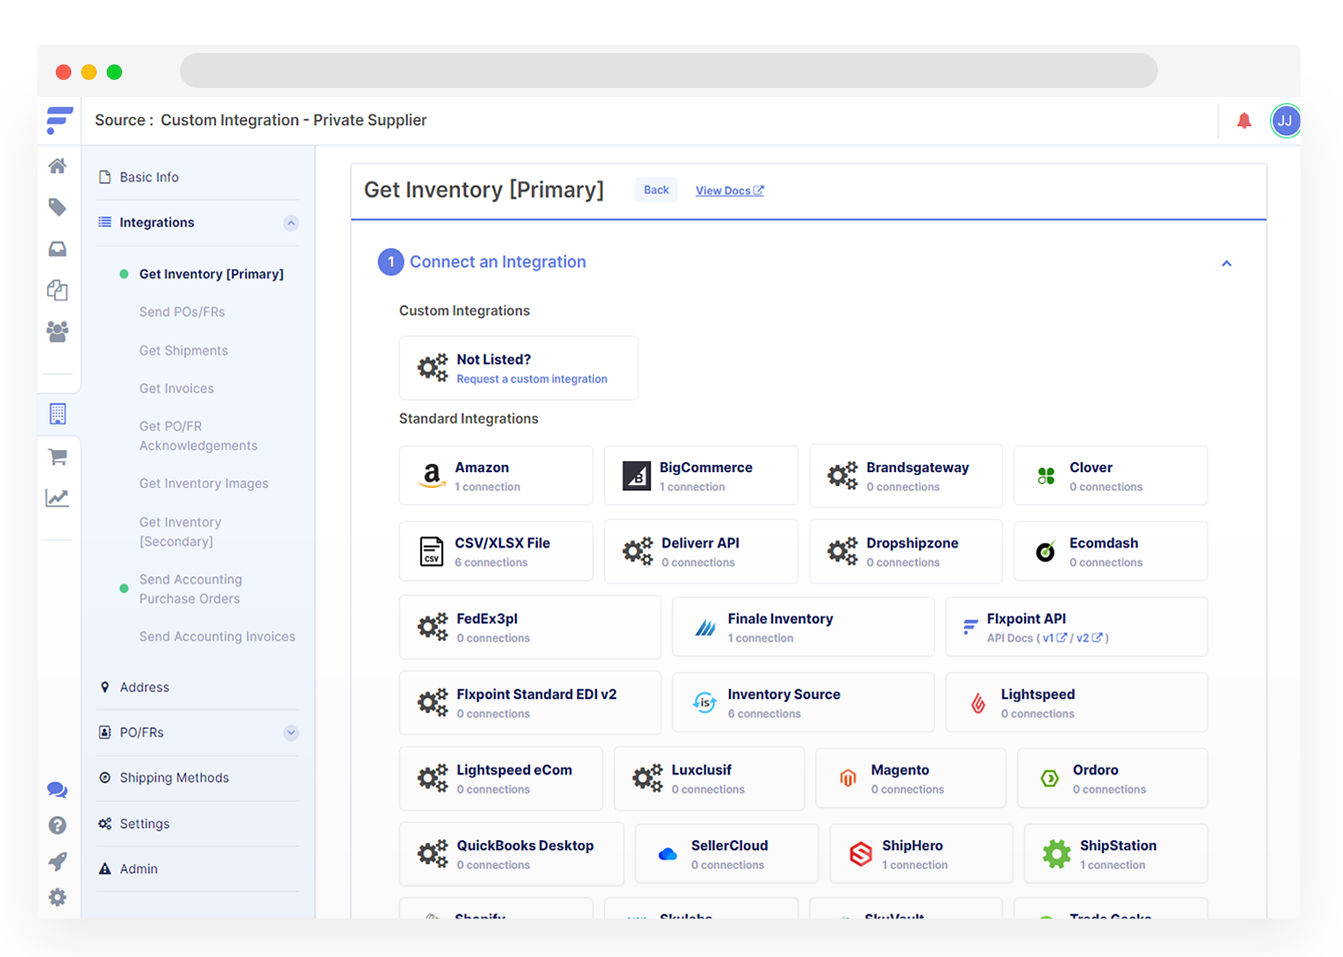The height and width of the screenshot is (957, 1343).
Task: Select Get Invoices in sidebar
Action: point(176,389)
